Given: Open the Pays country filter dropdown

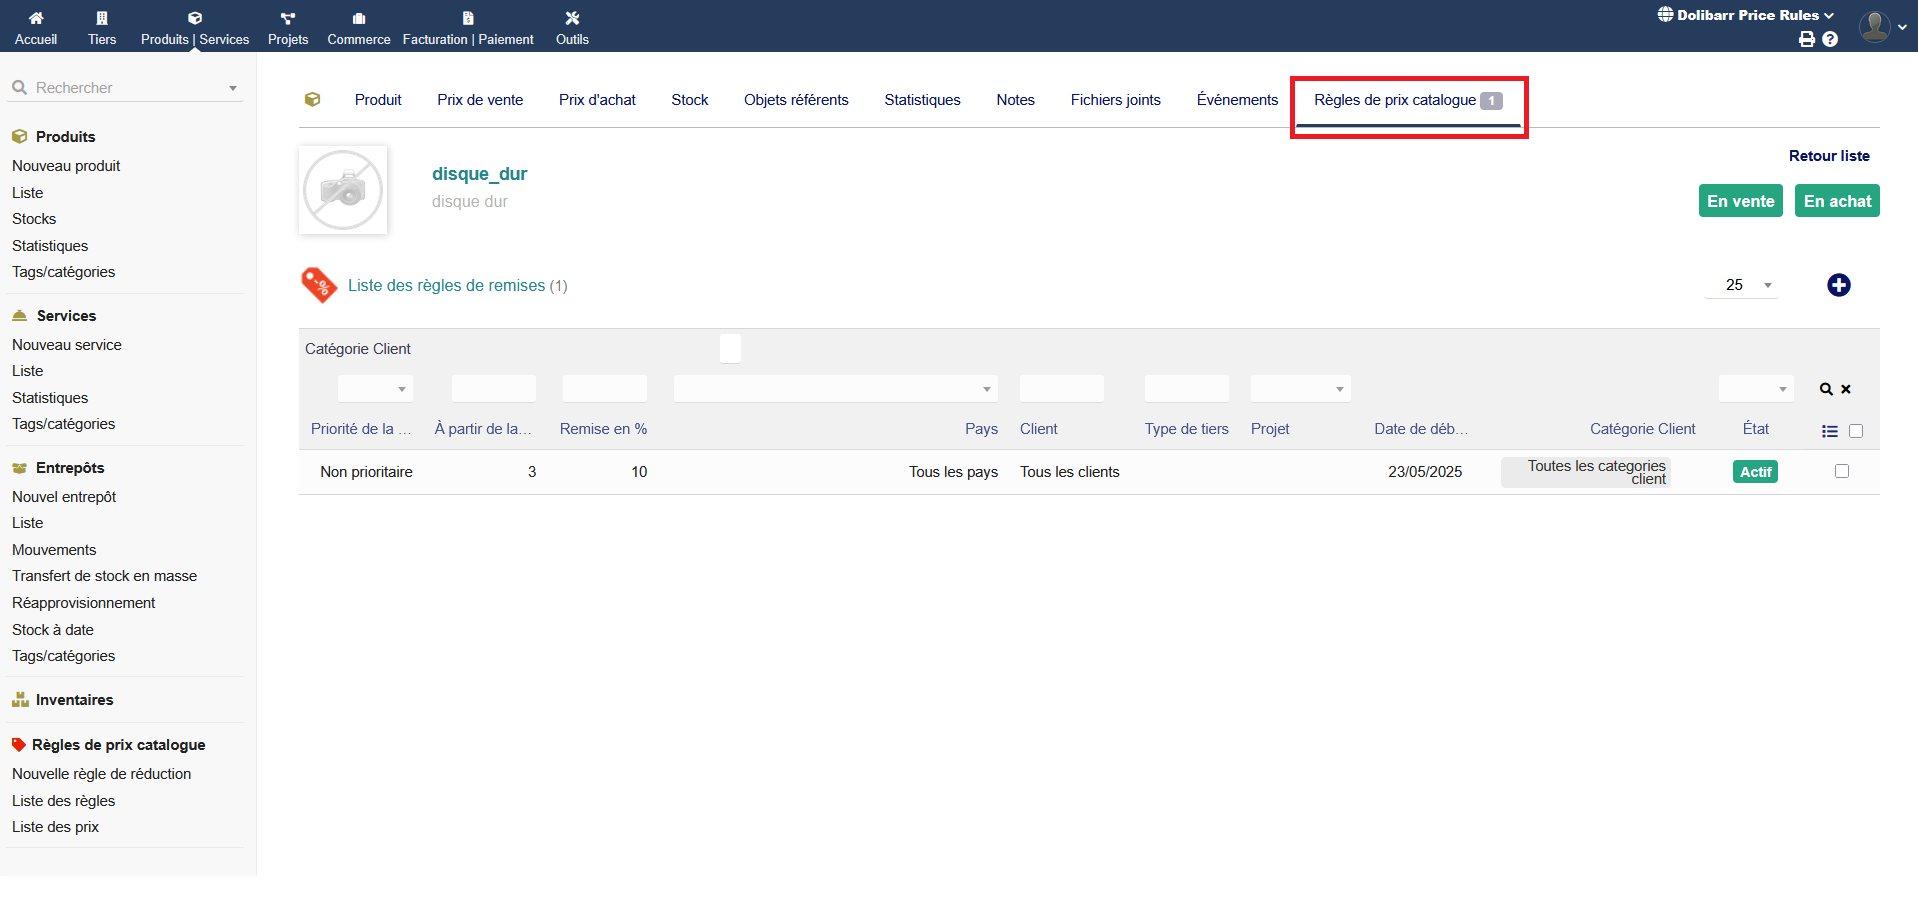Looking at the screenshot, I should click(835, 389).
